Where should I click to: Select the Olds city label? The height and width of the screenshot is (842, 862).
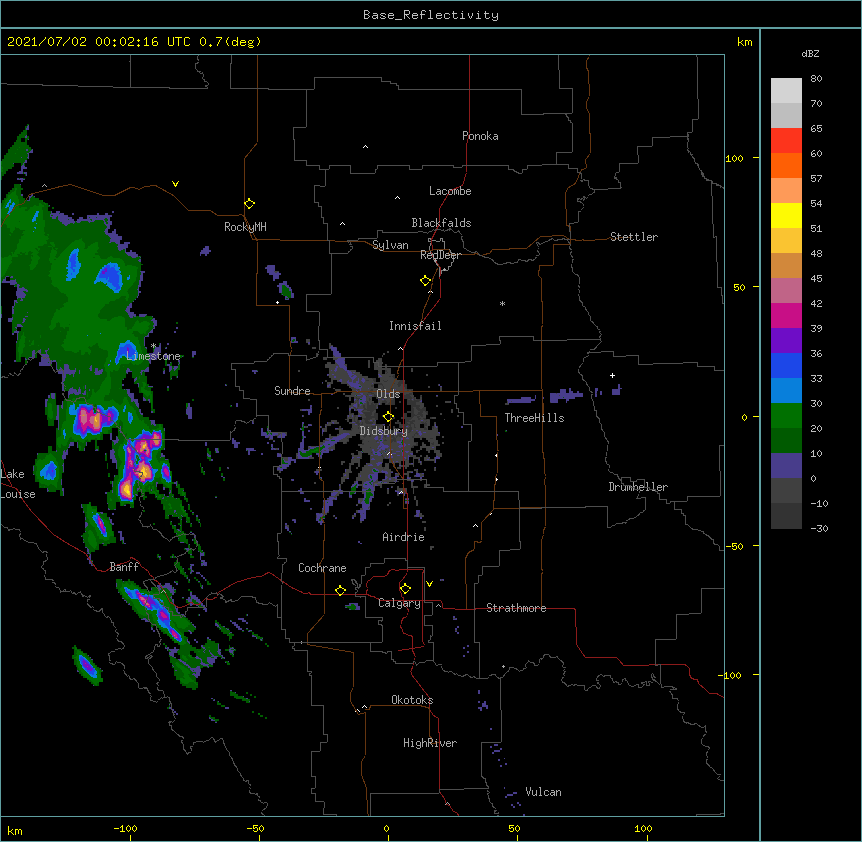388,394
